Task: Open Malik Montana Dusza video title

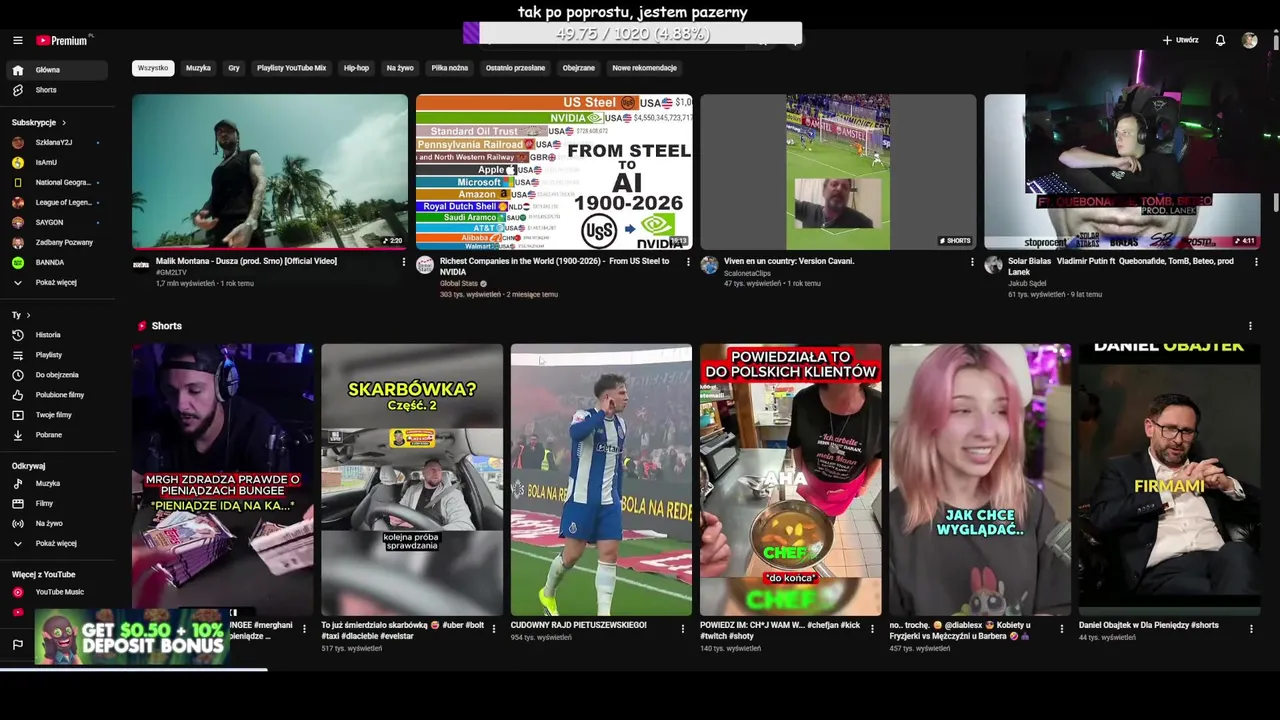Action: click(x=246, y=261)
